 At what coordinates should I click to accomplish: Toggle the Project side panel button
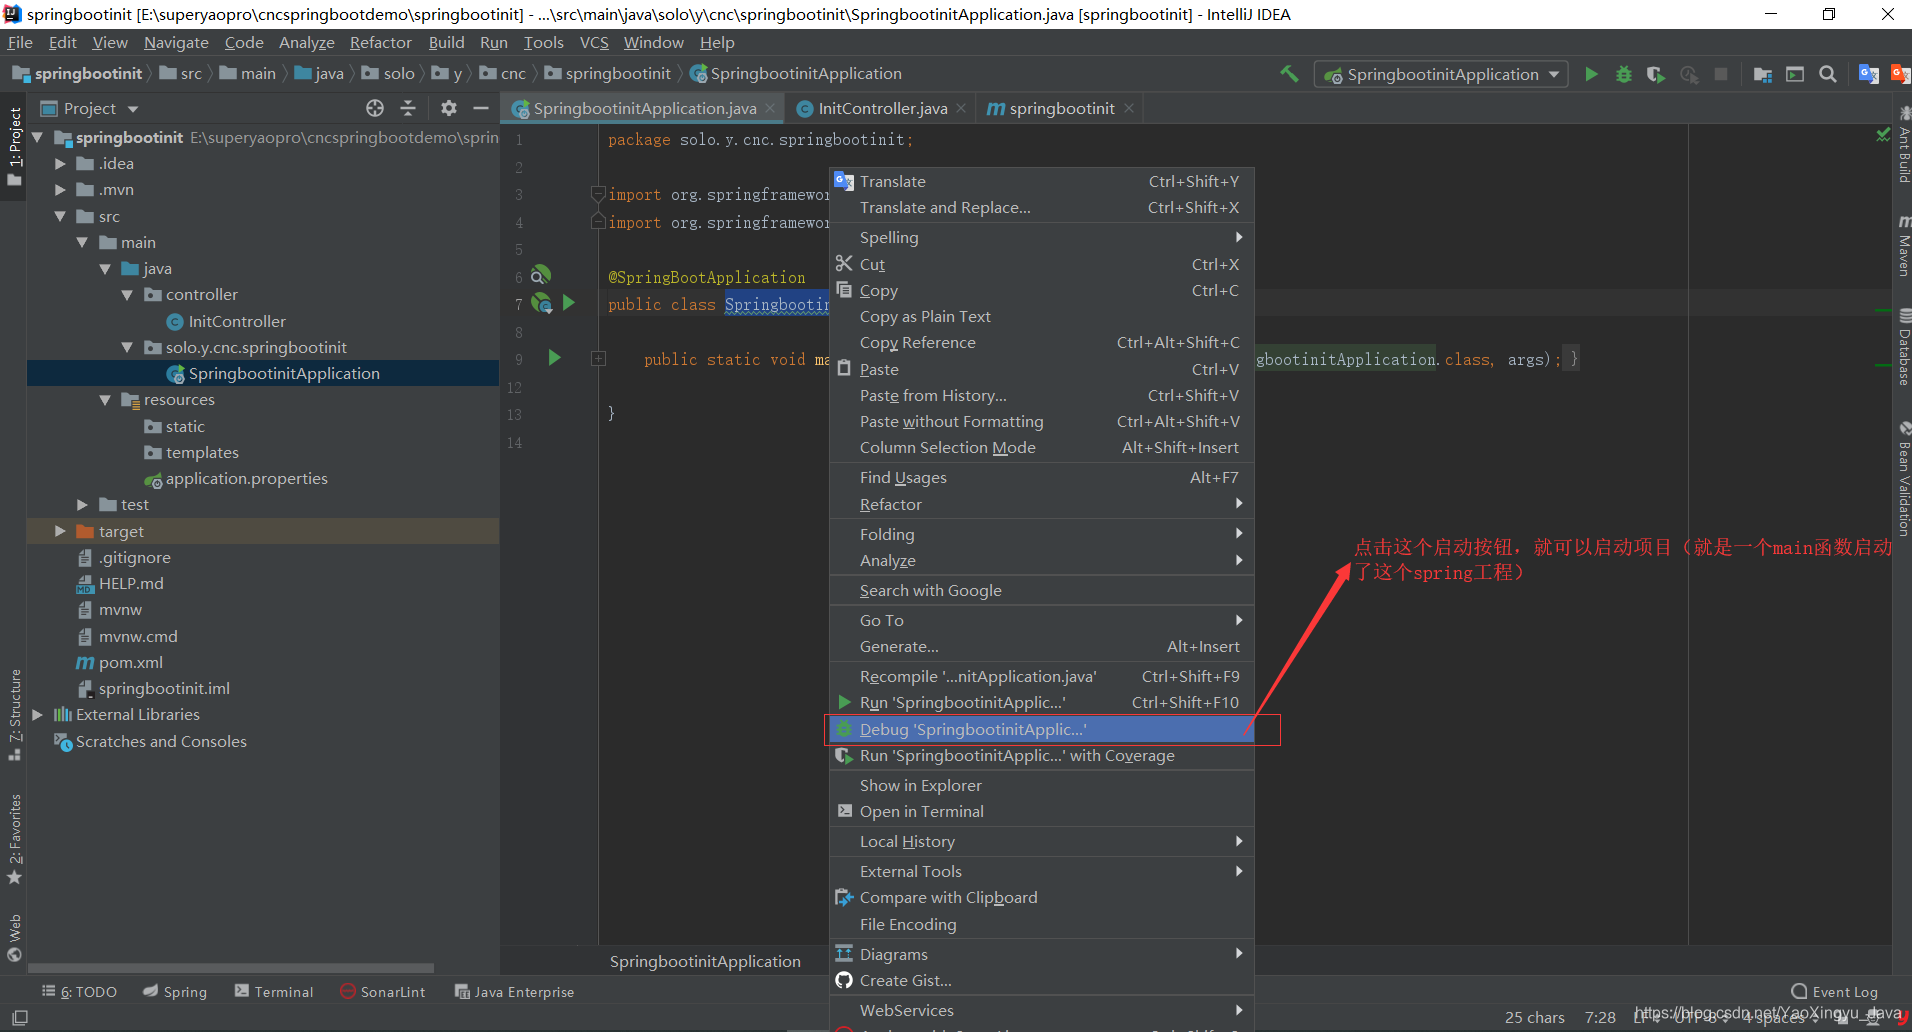[x=14, y=146]
